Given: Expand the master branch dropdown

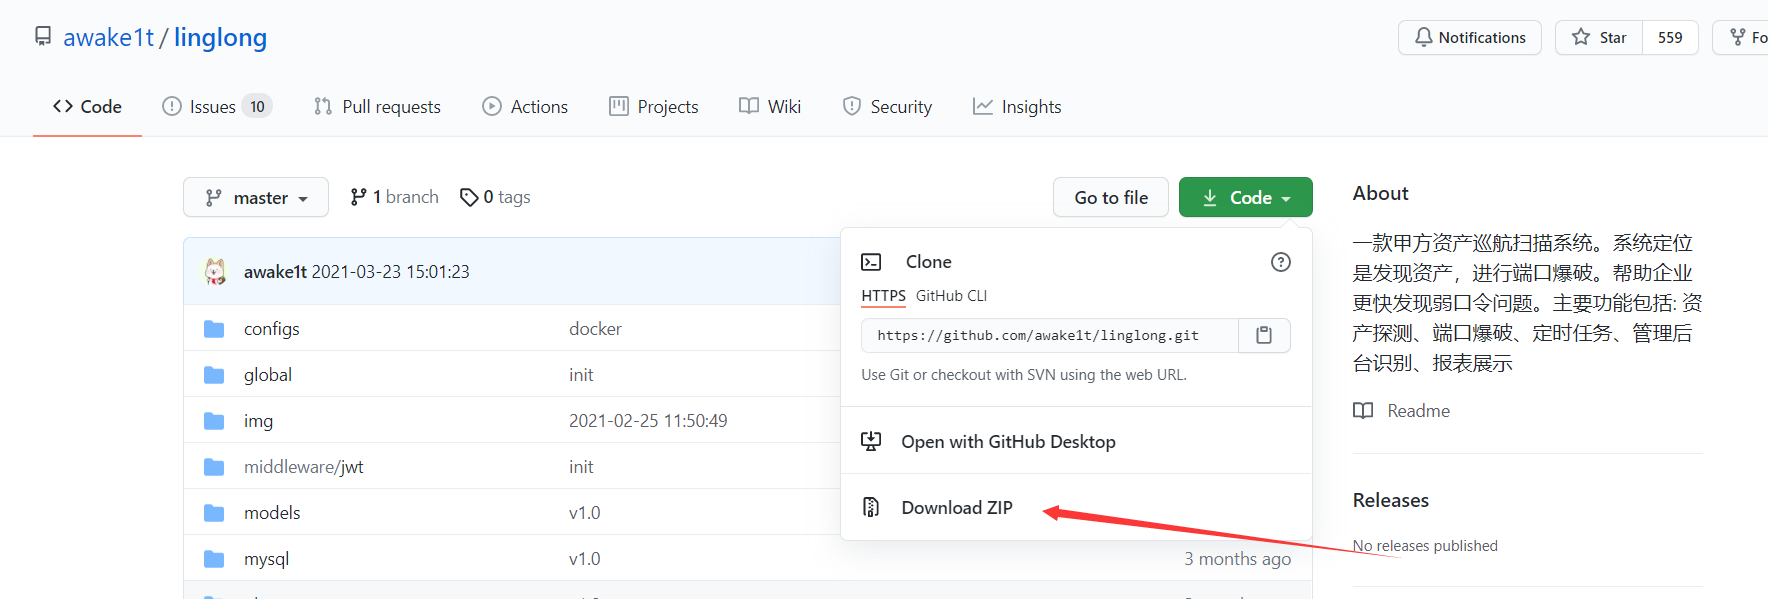Looking at the screenshot, I should click(x=256, y=197).
